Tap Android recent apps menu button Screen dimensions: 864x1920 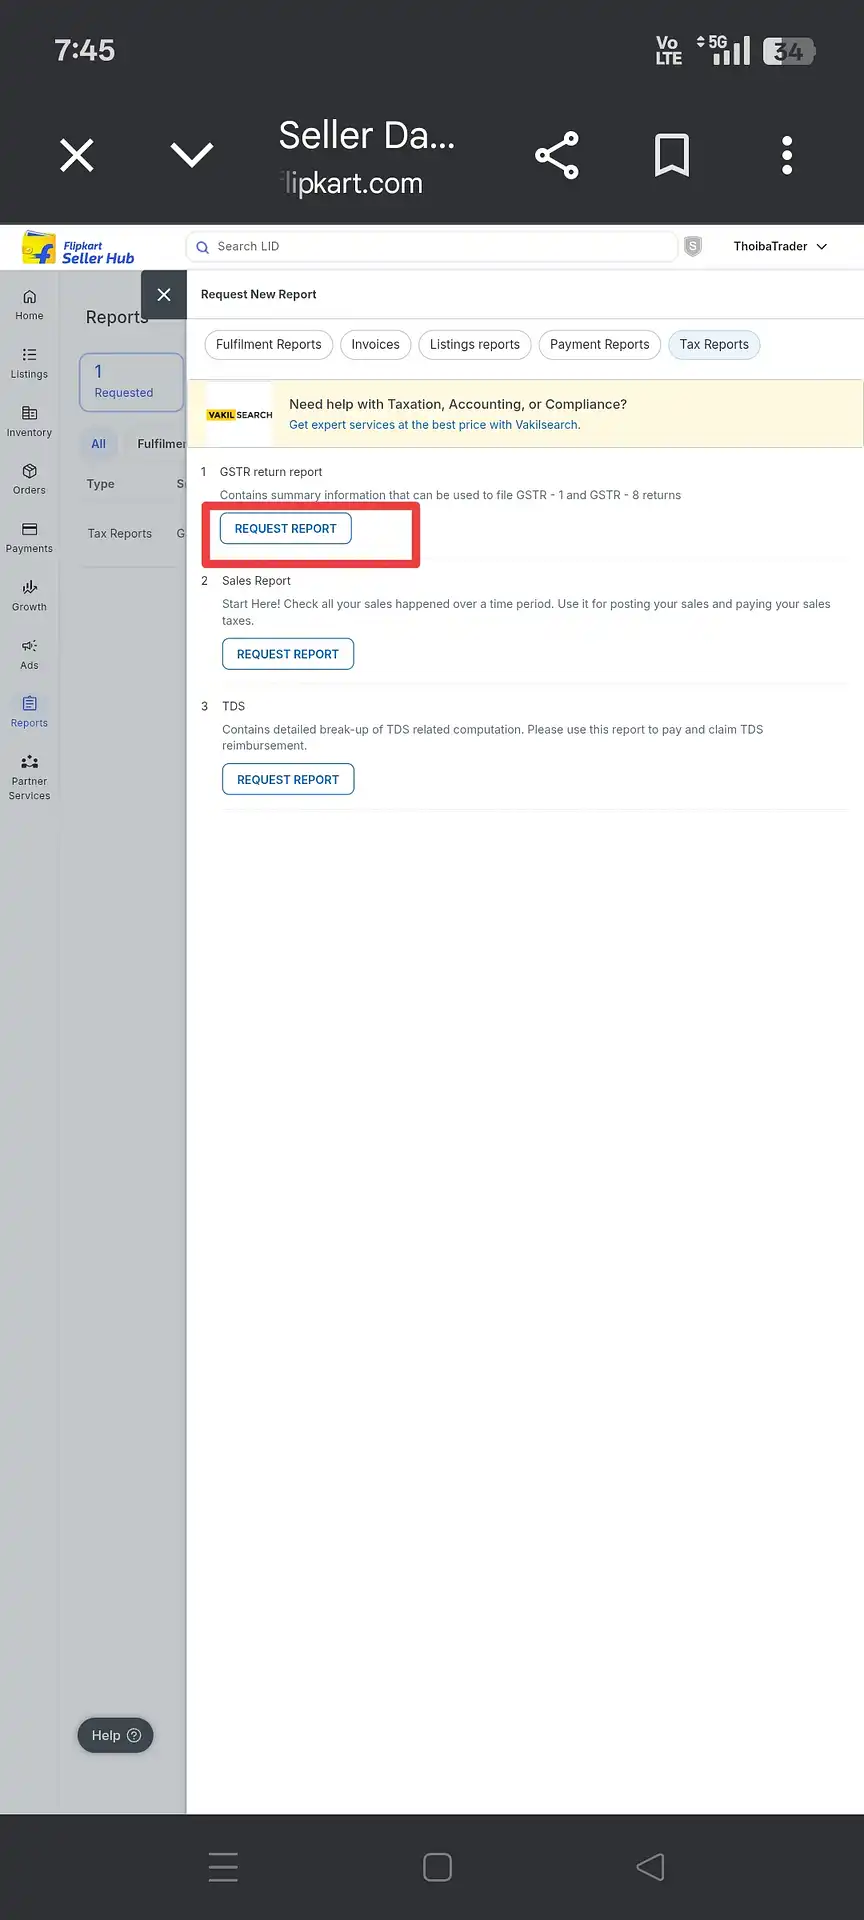click(x=223, y=1867)
